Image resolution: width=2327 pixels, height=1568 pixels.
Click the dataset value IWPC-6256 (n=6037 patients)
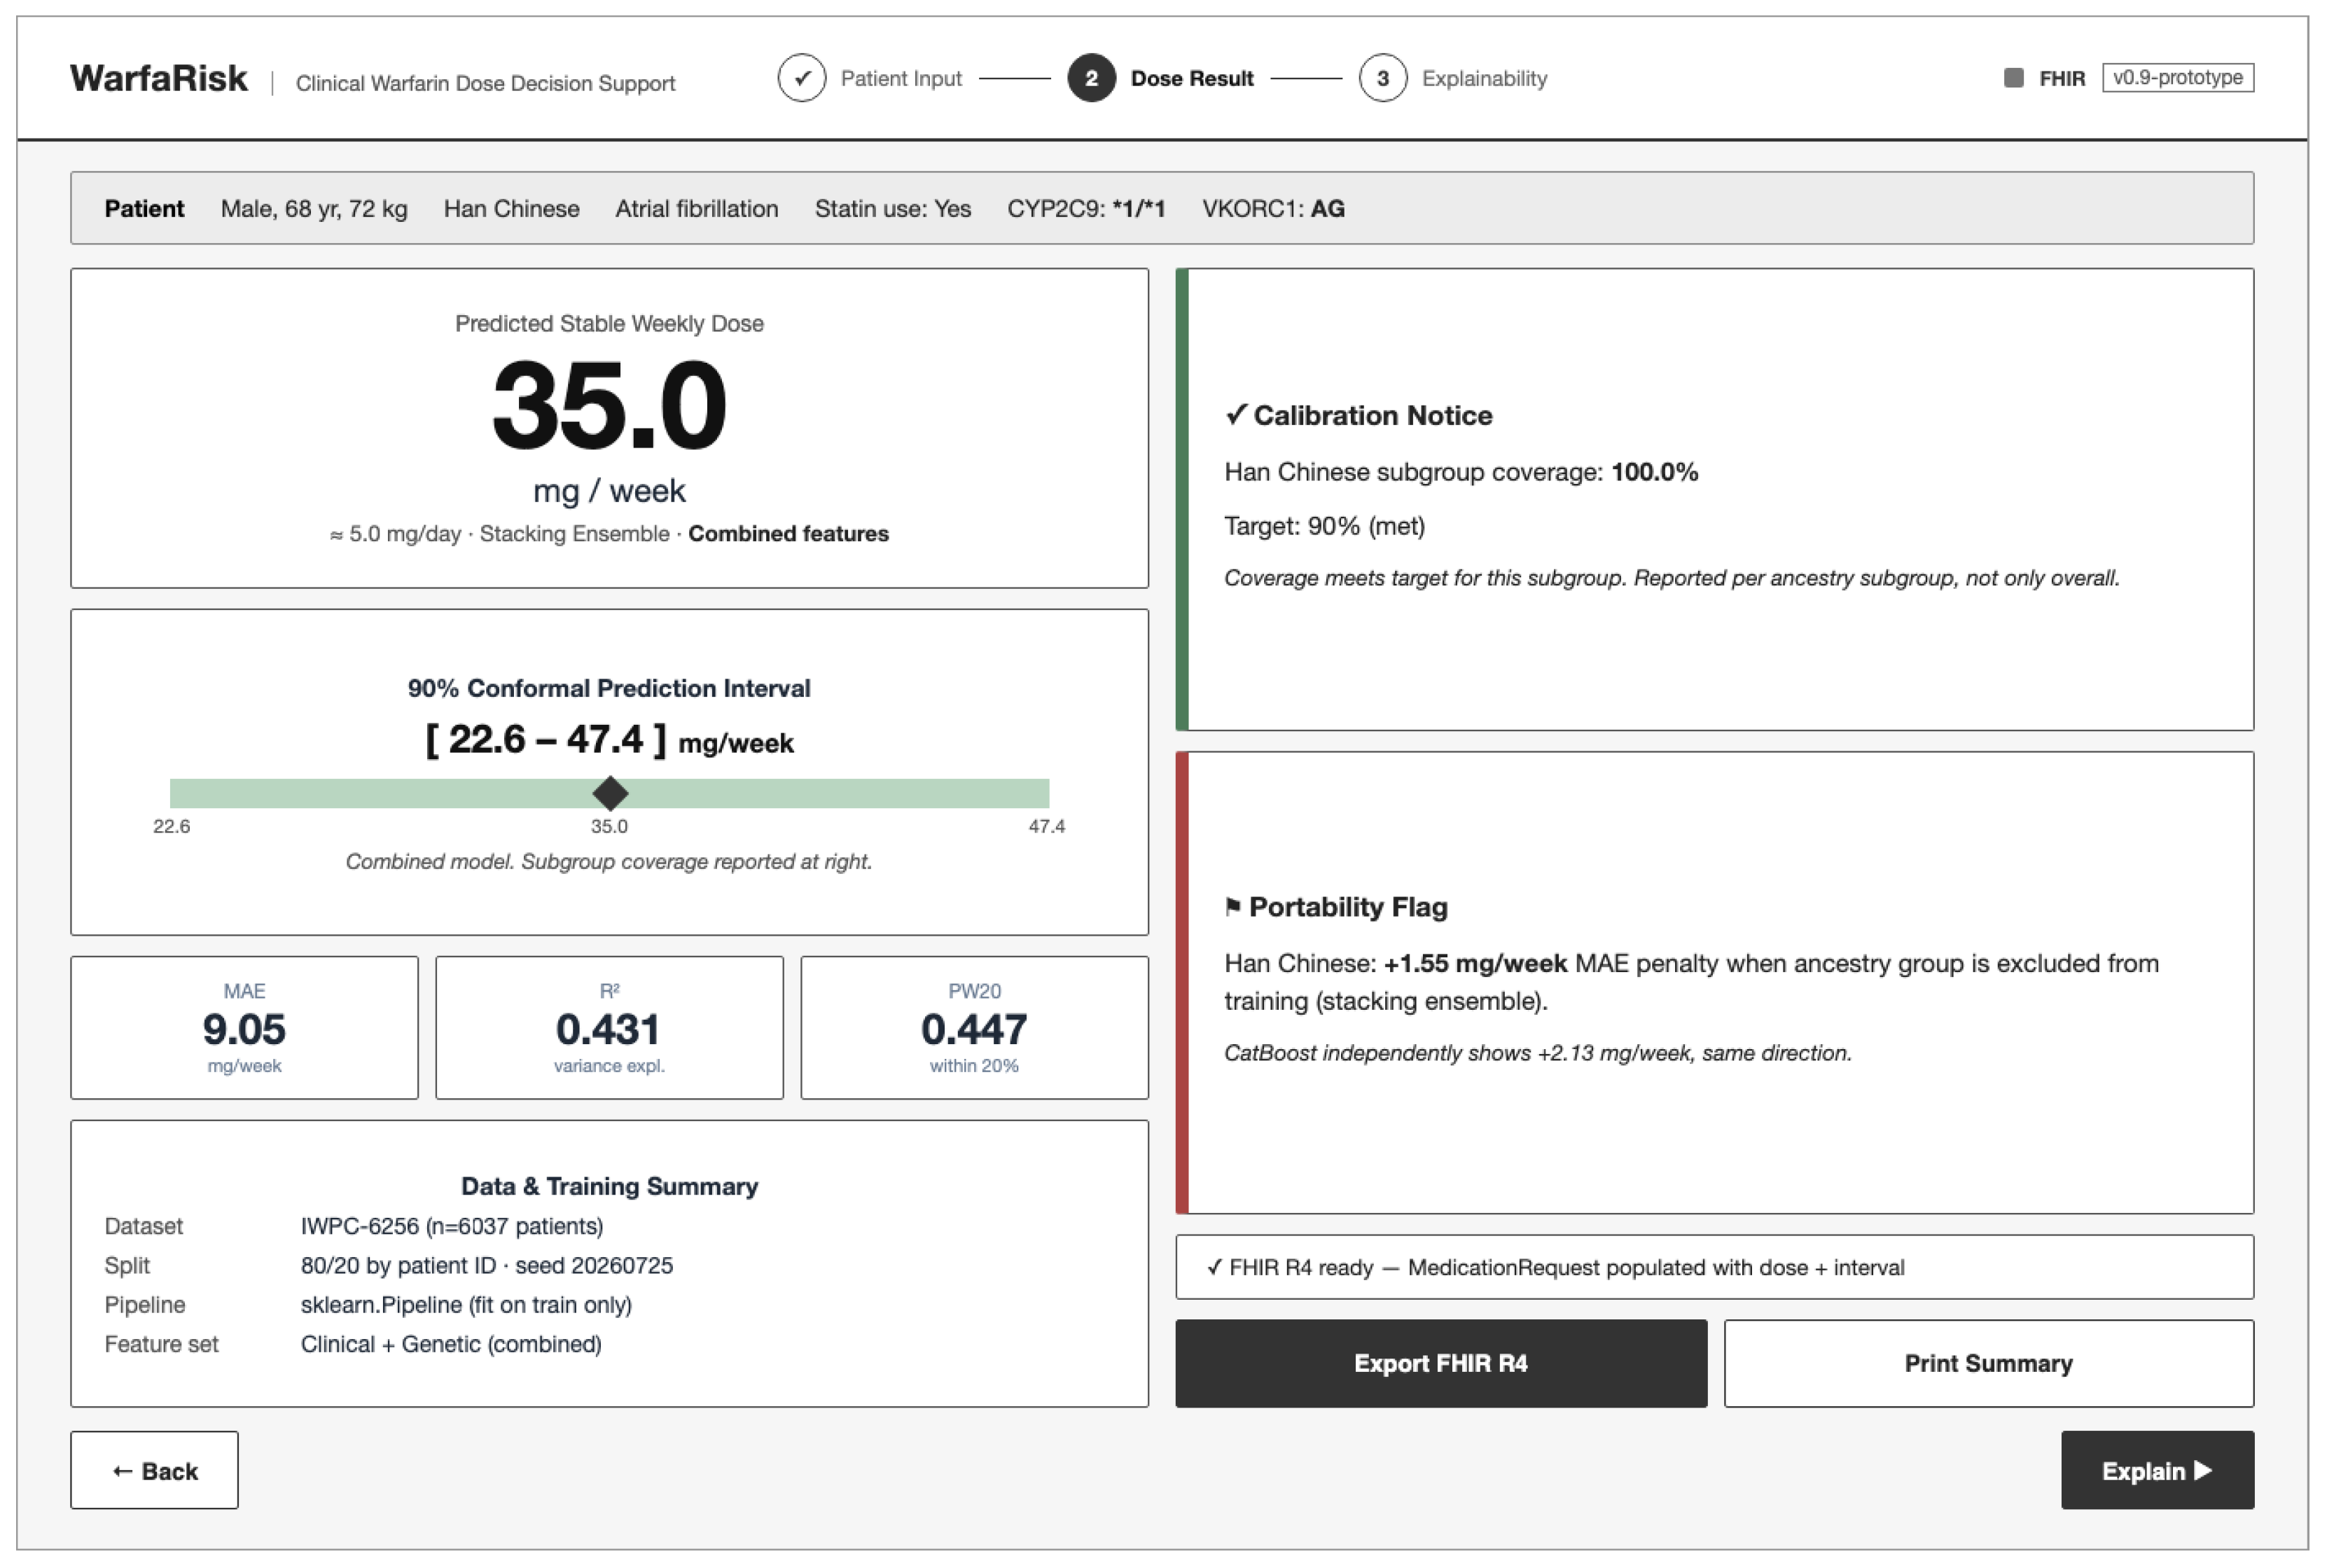[x=452, y=1226]
